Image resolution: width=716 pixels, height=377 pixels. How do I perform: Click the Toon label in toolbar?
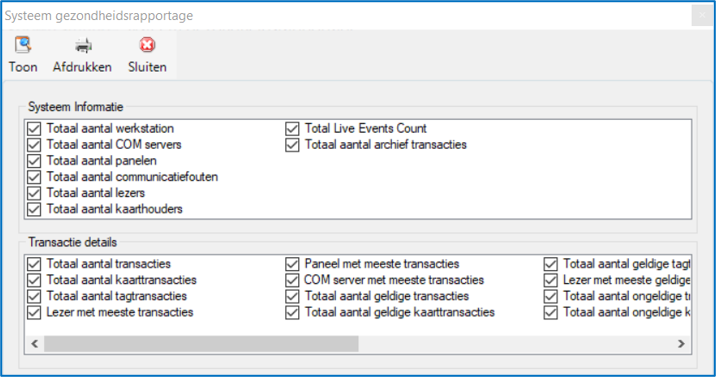(23, 67)
